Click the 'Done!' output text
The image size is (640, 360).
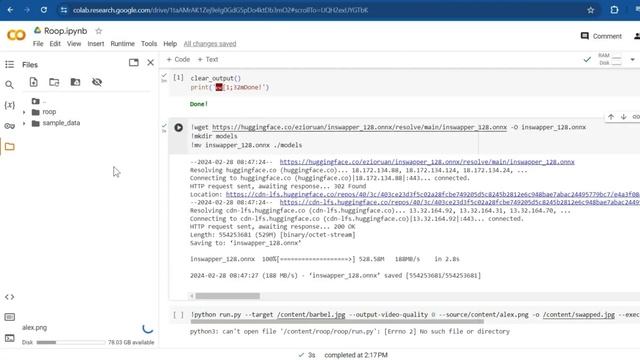(x=199, y=104)
